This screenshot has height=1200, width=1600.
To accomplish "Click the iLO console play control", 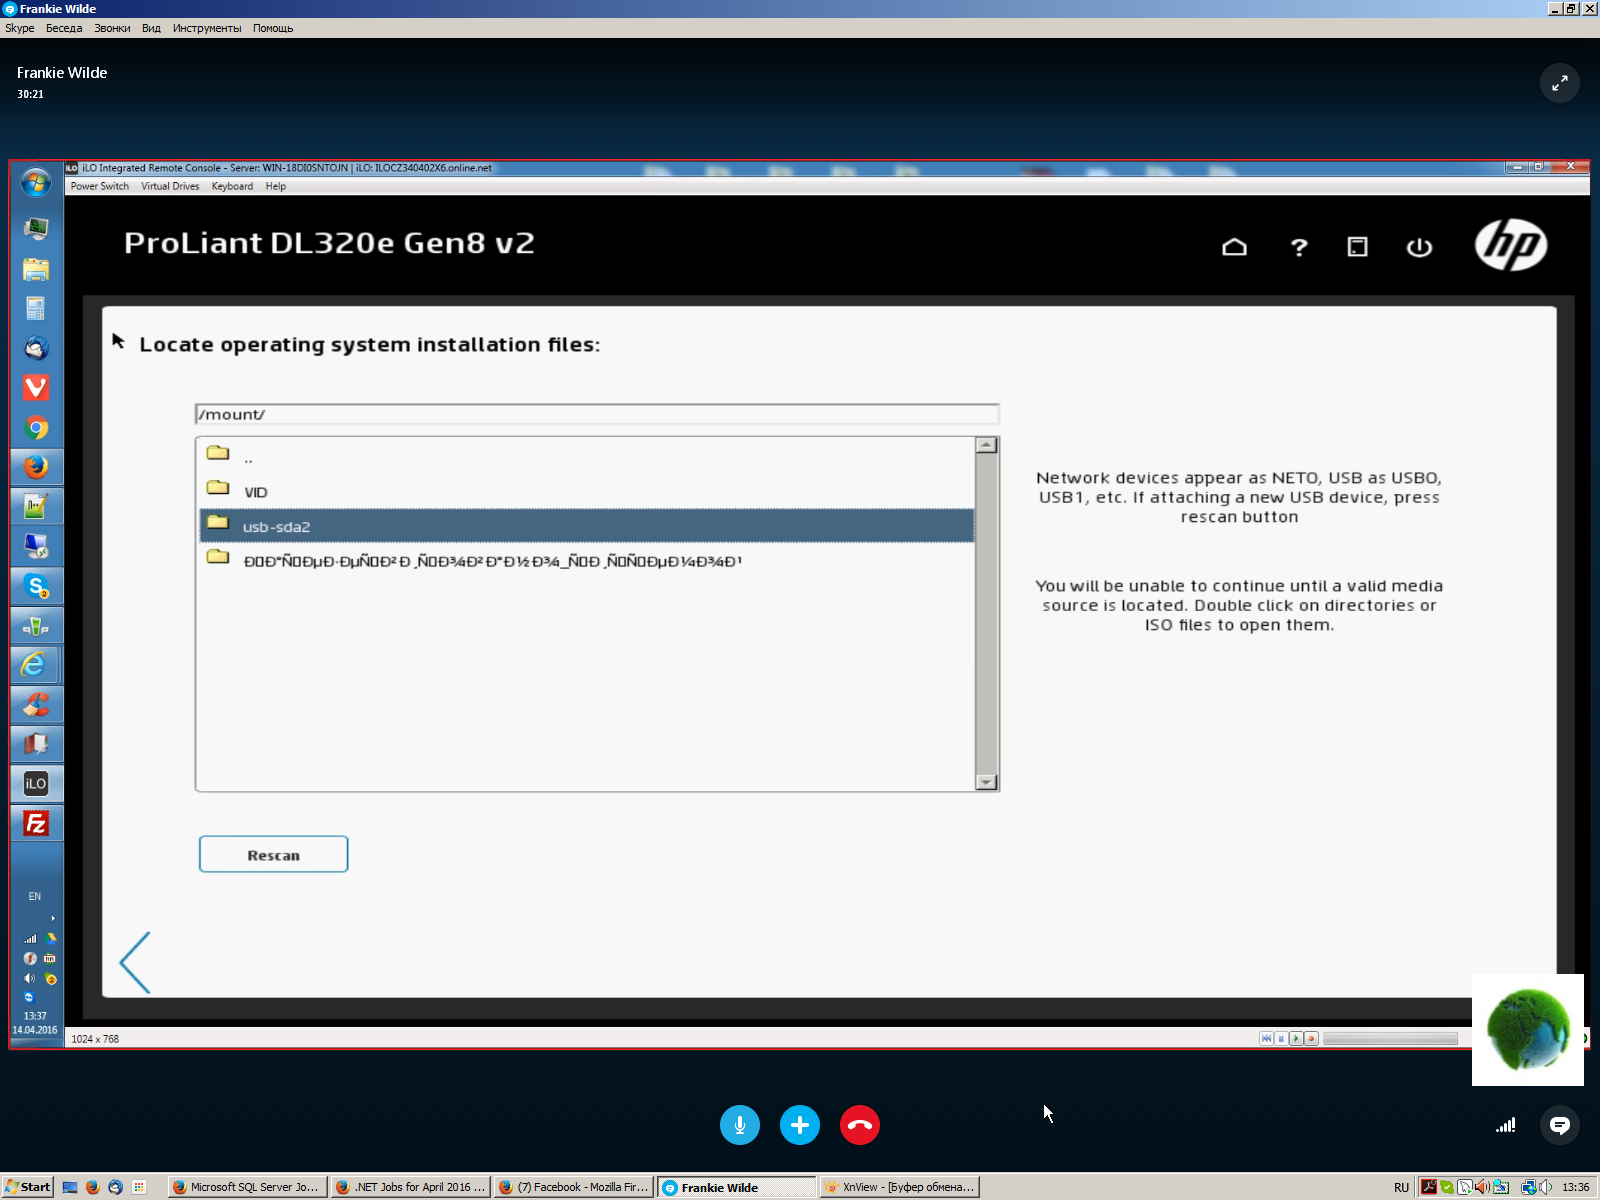I will pyautogui.click(x=1296, y=1038).
